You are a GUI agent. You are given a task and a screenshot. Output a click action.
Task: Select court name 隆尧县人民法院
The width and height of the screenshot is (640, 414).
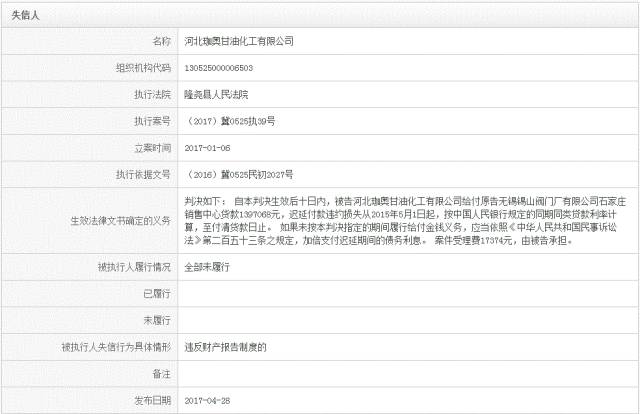coord(220,95)
